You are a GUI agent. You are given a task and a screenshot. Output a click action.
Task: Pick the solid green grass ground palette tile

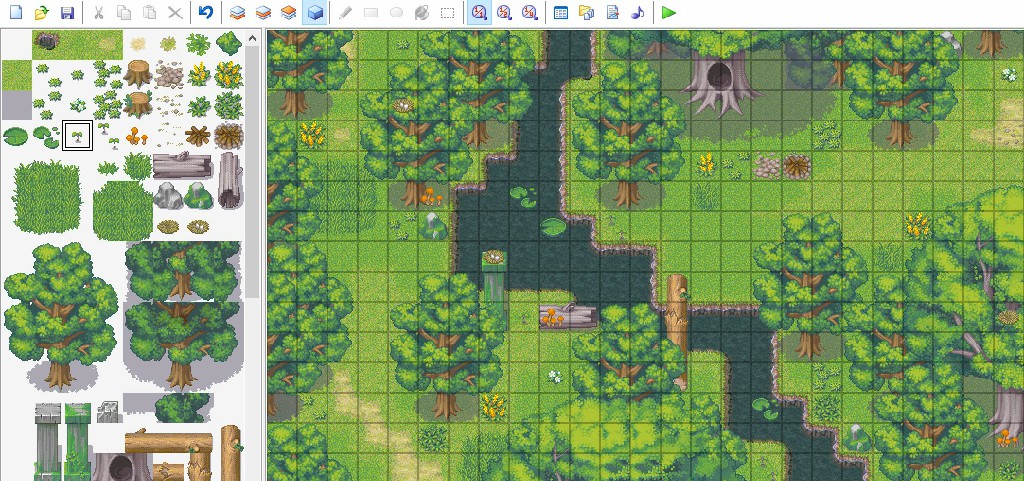pos(16,76)
